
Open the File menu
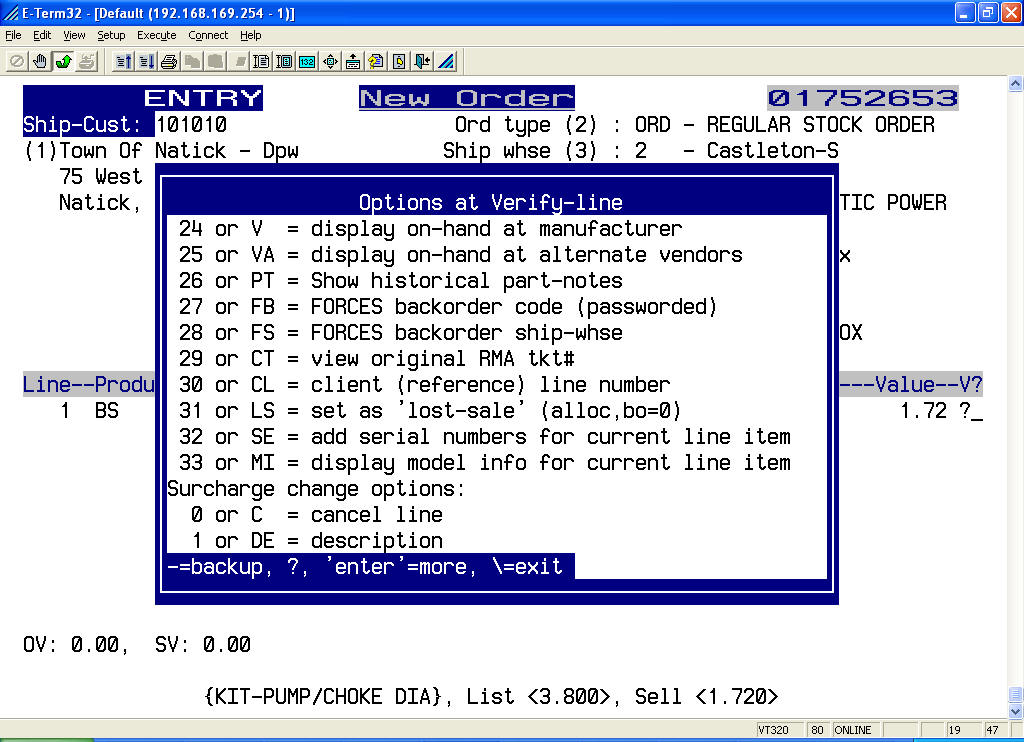tap(13, 35)
